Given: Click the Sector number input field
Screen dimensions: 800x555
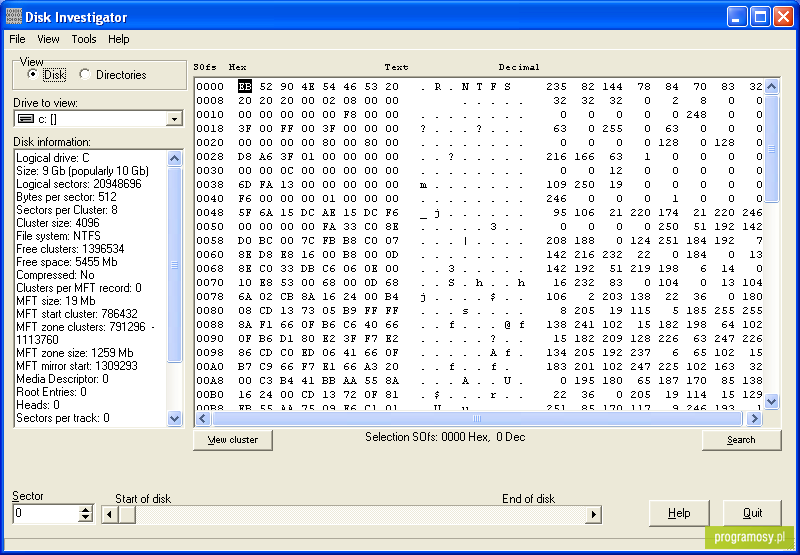Looking at the screenshot, I should pos(46,513).
